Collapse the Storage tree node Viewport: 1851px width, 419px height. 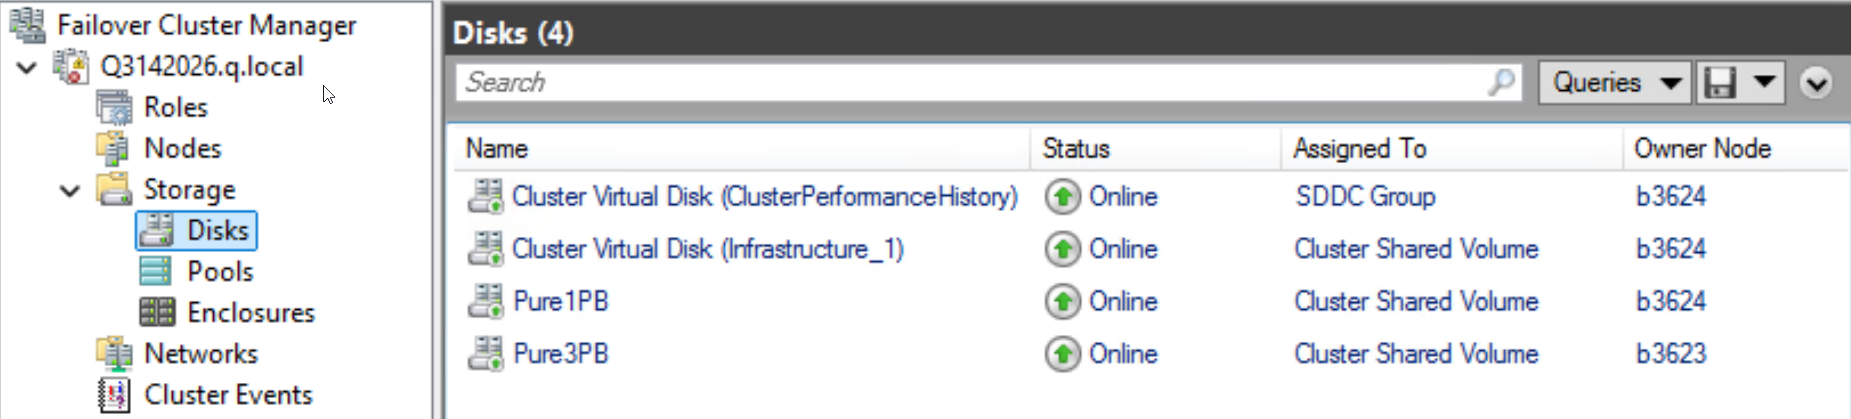coord(70,190)
